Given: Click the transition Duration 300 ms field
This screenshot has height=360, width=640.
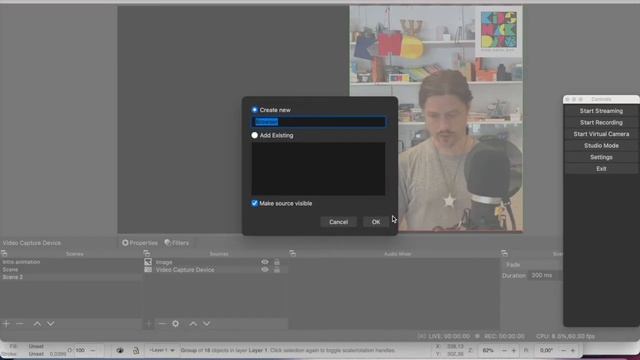Looking at the screenshot, I should coord(545,276).
